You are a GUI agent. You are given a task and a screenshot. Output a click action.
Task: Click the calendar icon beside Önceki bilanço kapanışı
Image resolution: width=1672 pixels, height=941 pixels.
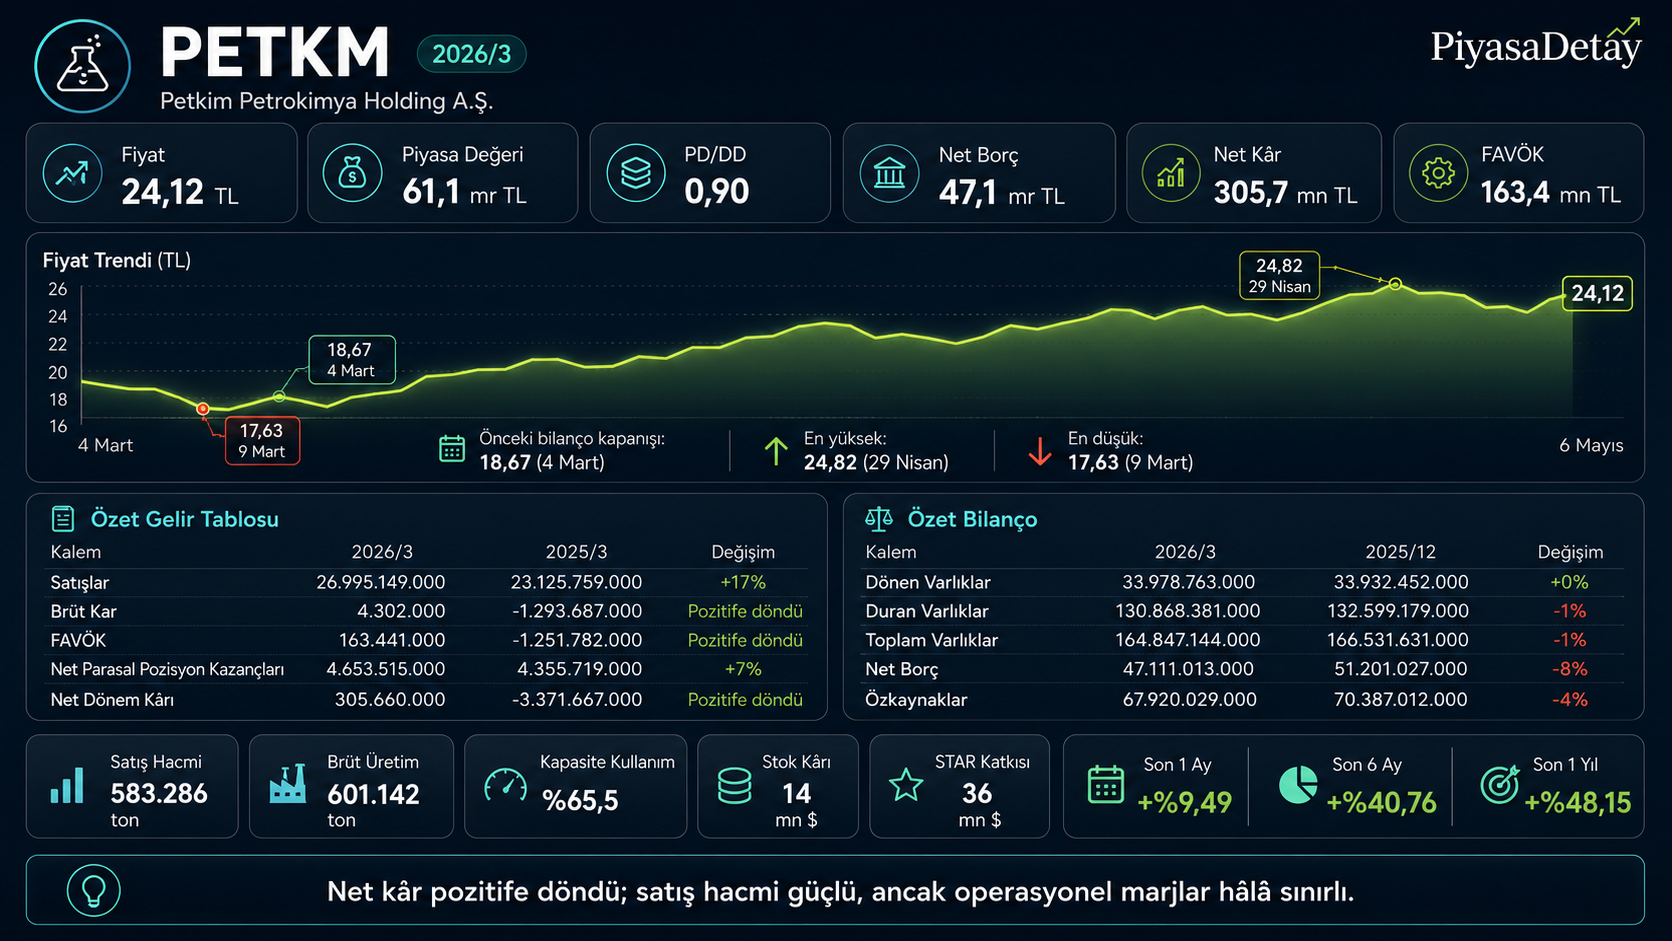click(x=452, y=449)
